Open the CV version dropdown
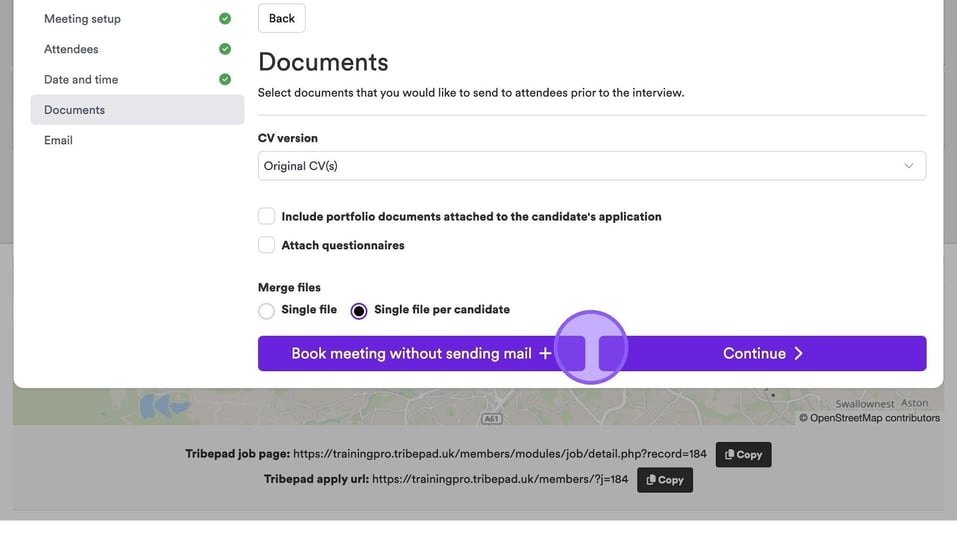The image size is (957, 534). tap(591, 166)
